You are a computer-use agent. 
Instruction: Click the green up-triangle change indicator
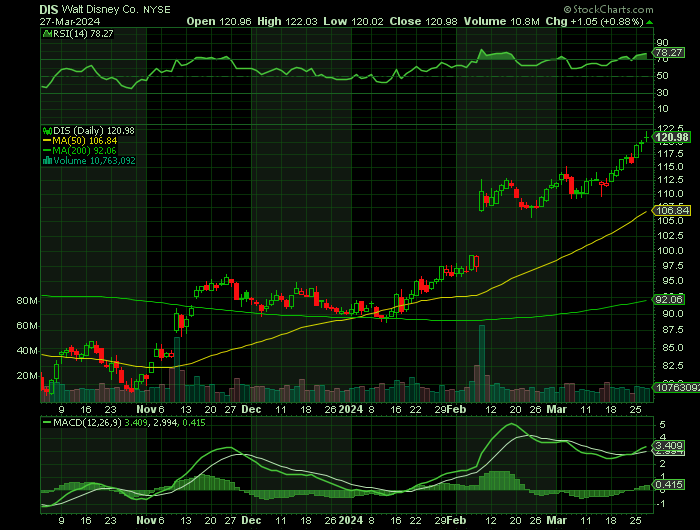[x=649, y=21]
